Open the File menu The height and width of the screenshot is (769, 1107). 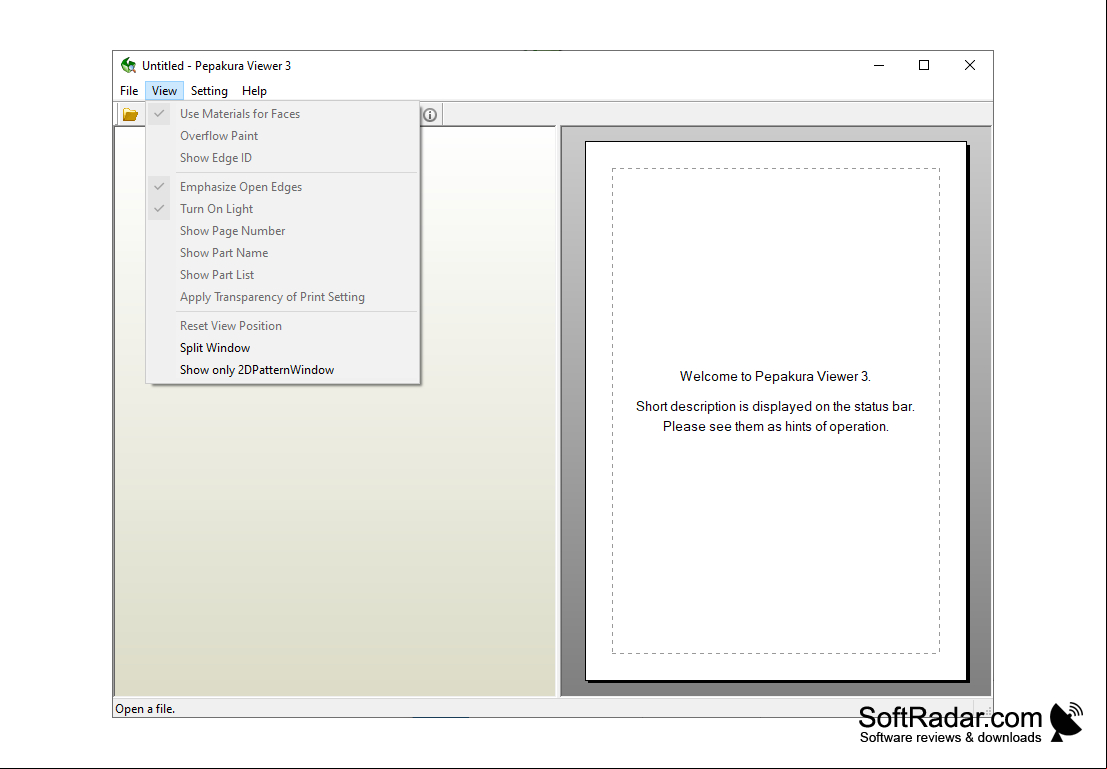coord(128,90)
